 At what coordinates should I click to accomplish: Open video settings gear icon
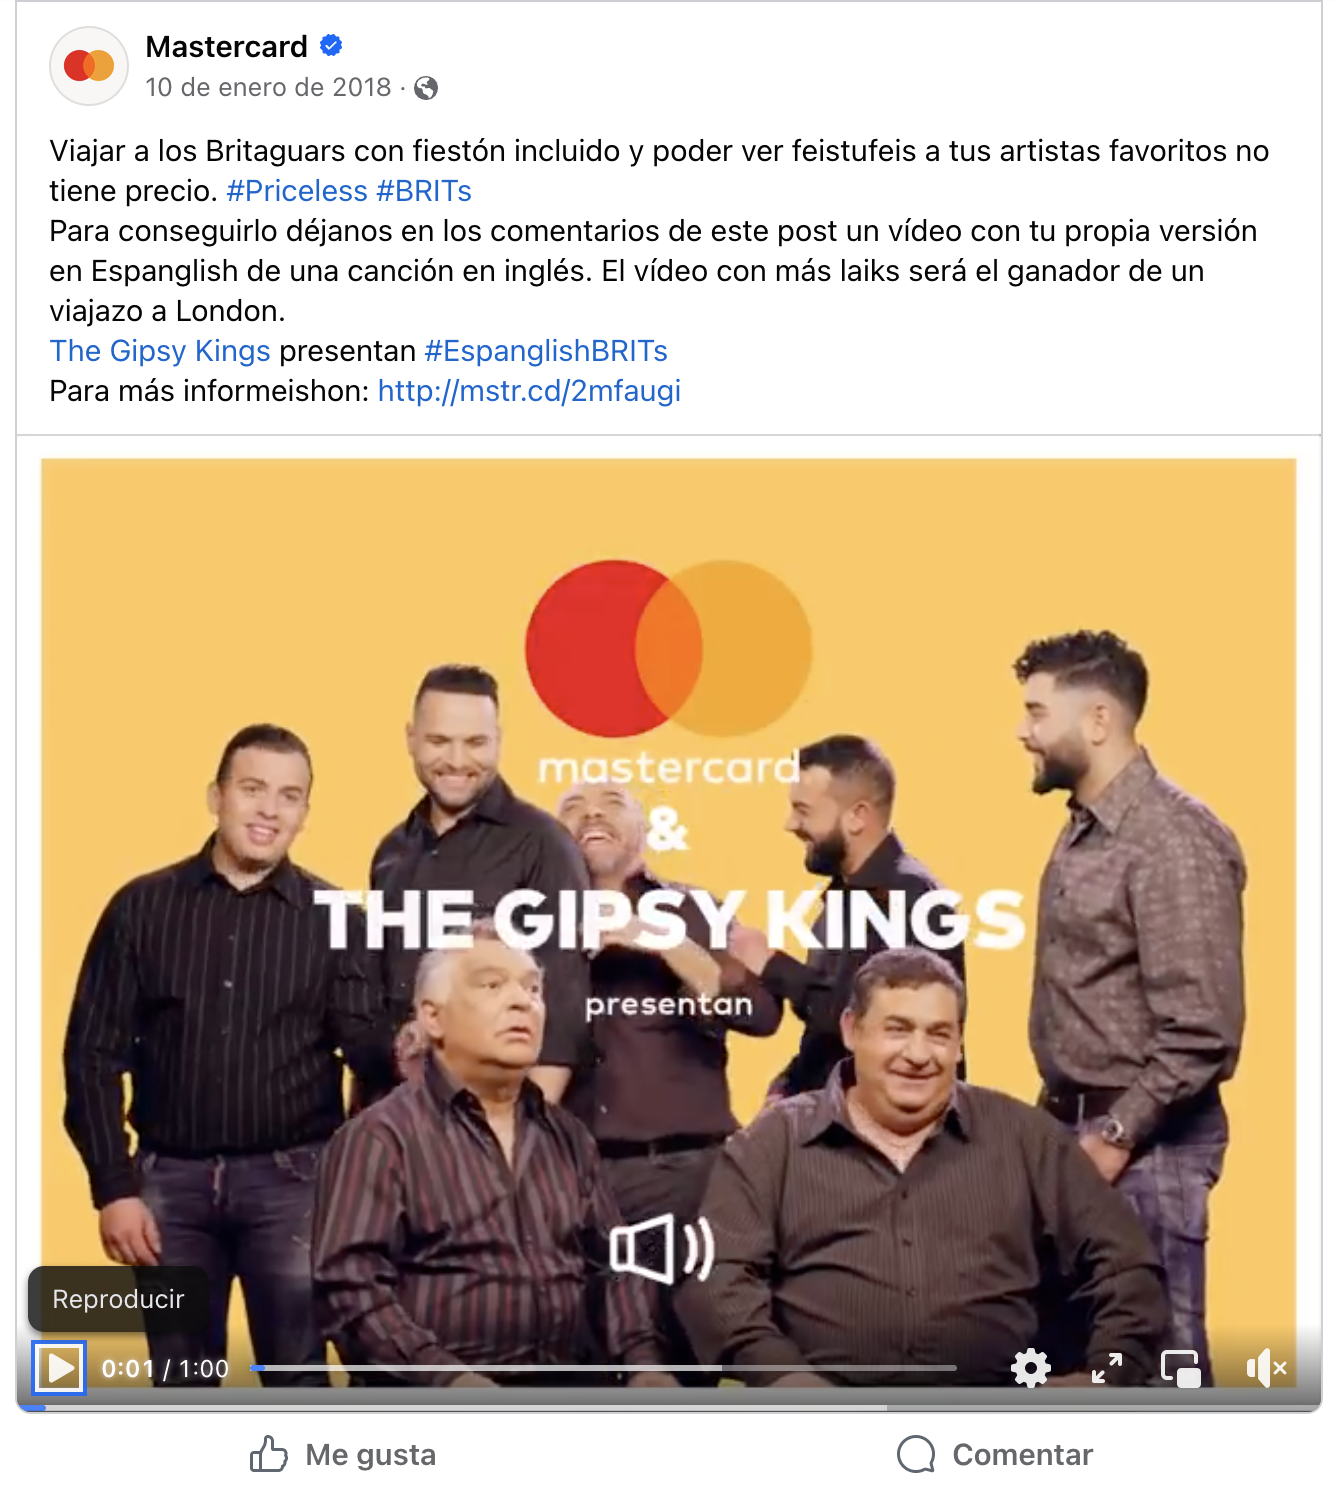(1031, 1367)
